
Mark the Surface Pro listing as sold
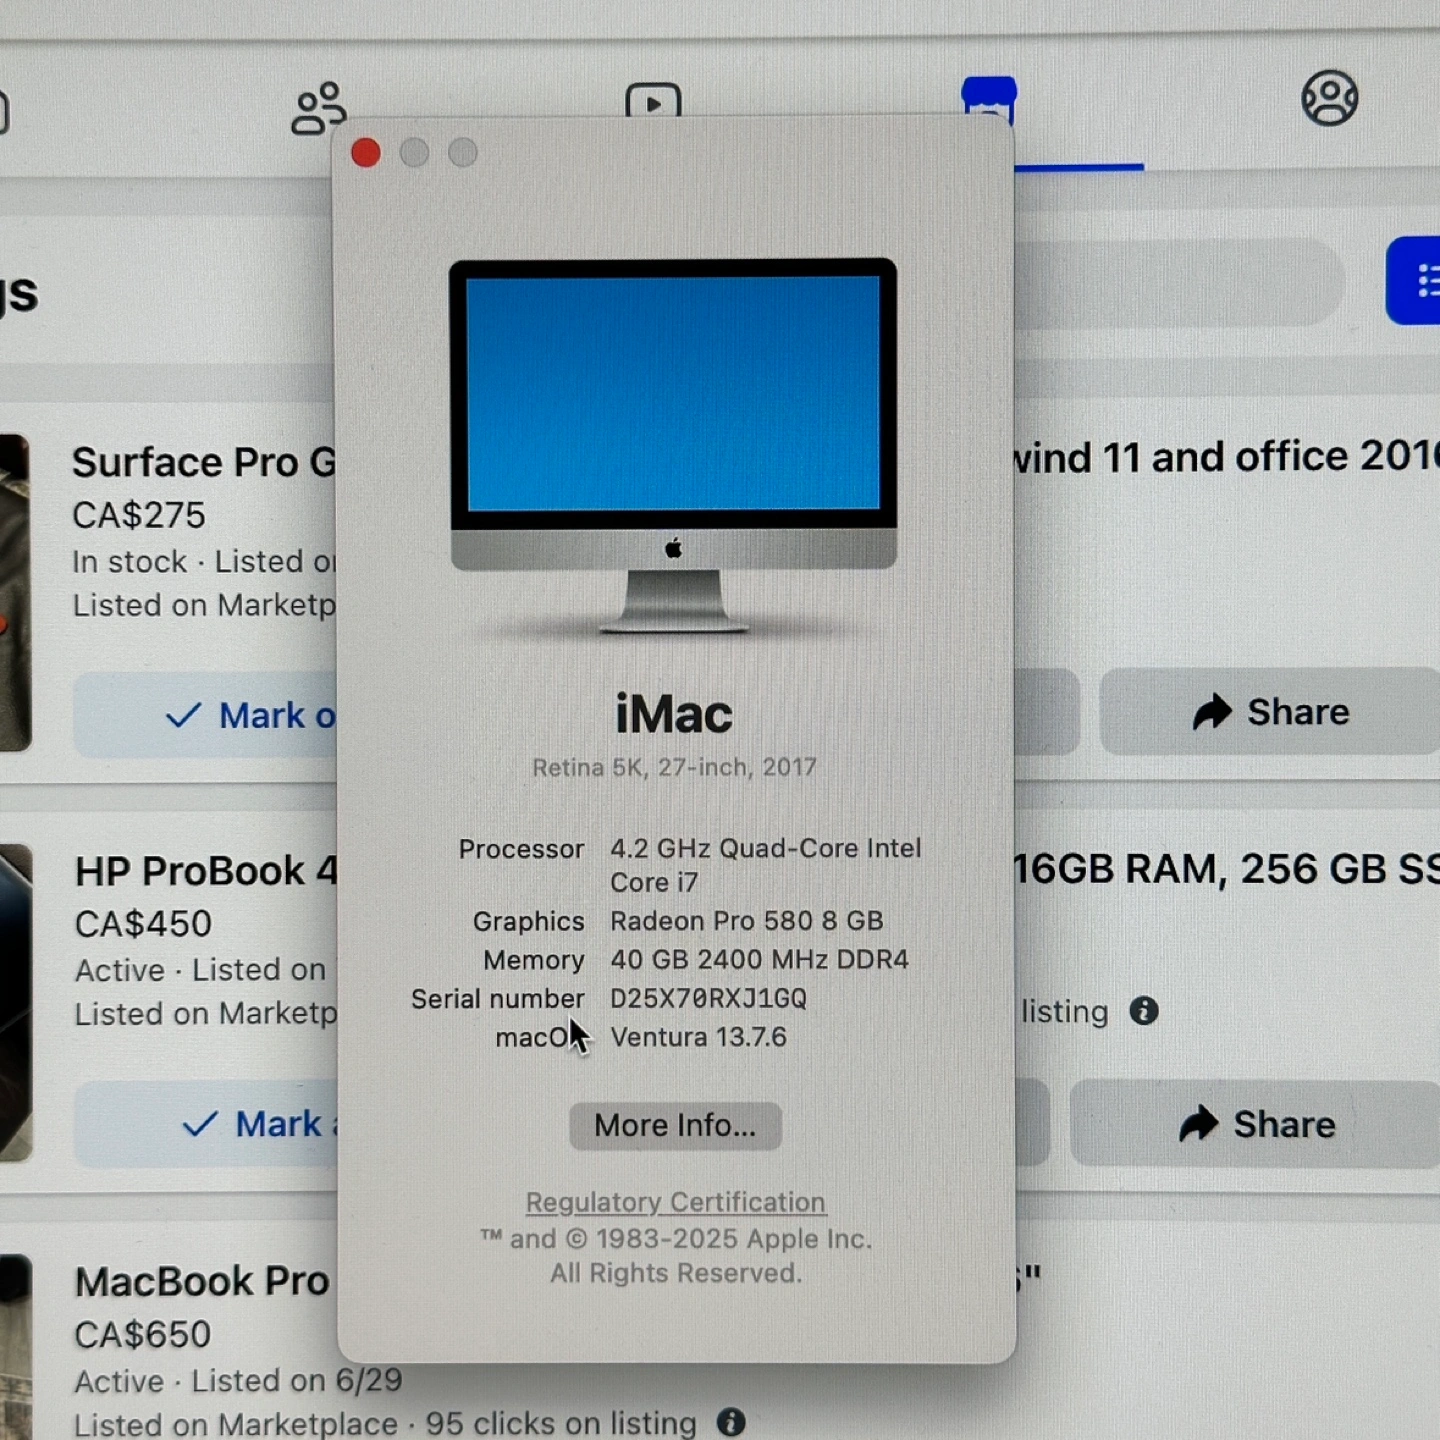[205, 715]
